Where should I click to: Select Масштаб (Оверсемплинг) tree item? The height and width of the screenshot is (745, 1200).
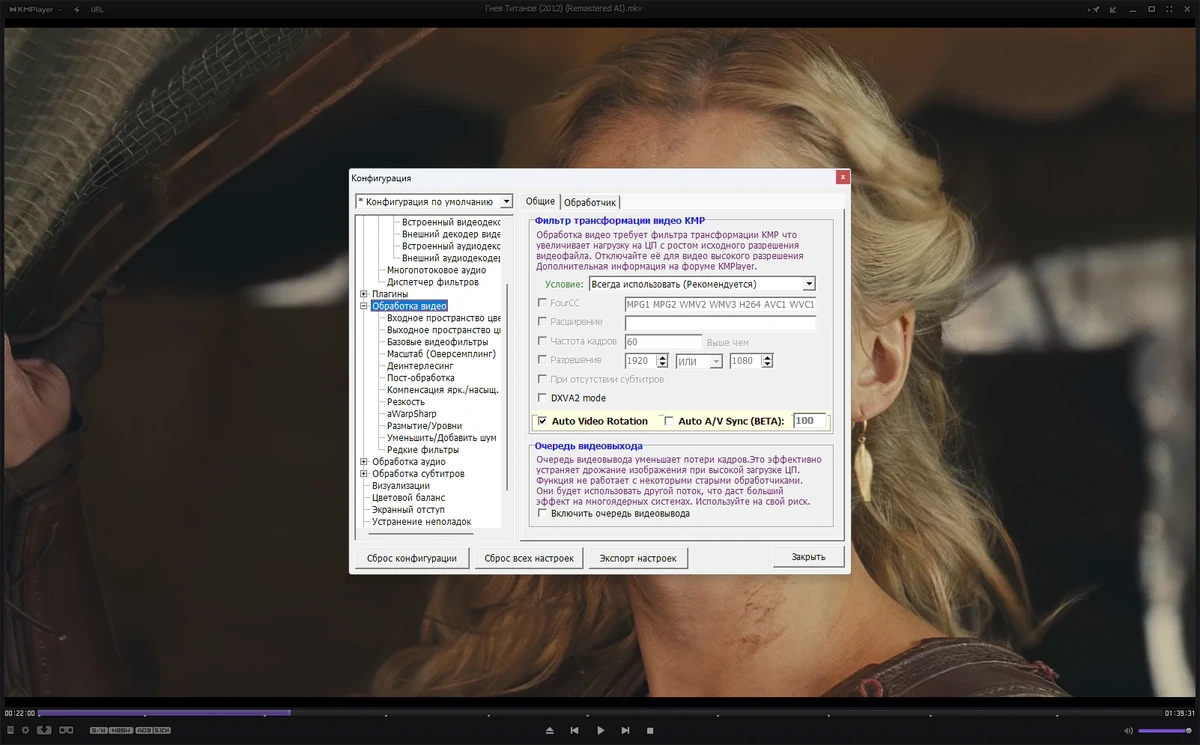click(x=441, y=354)
